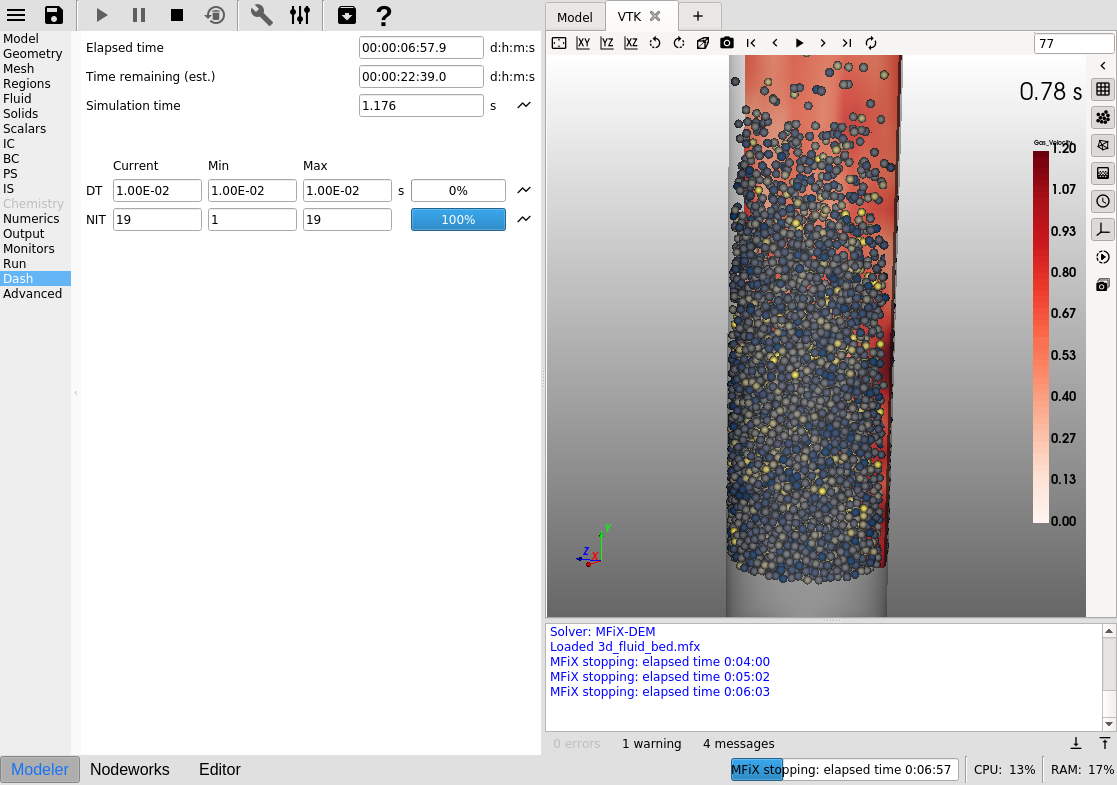Click the frame number field showing 77
This screenshot has height=785, width=1117.
(x=1073, y=43)
